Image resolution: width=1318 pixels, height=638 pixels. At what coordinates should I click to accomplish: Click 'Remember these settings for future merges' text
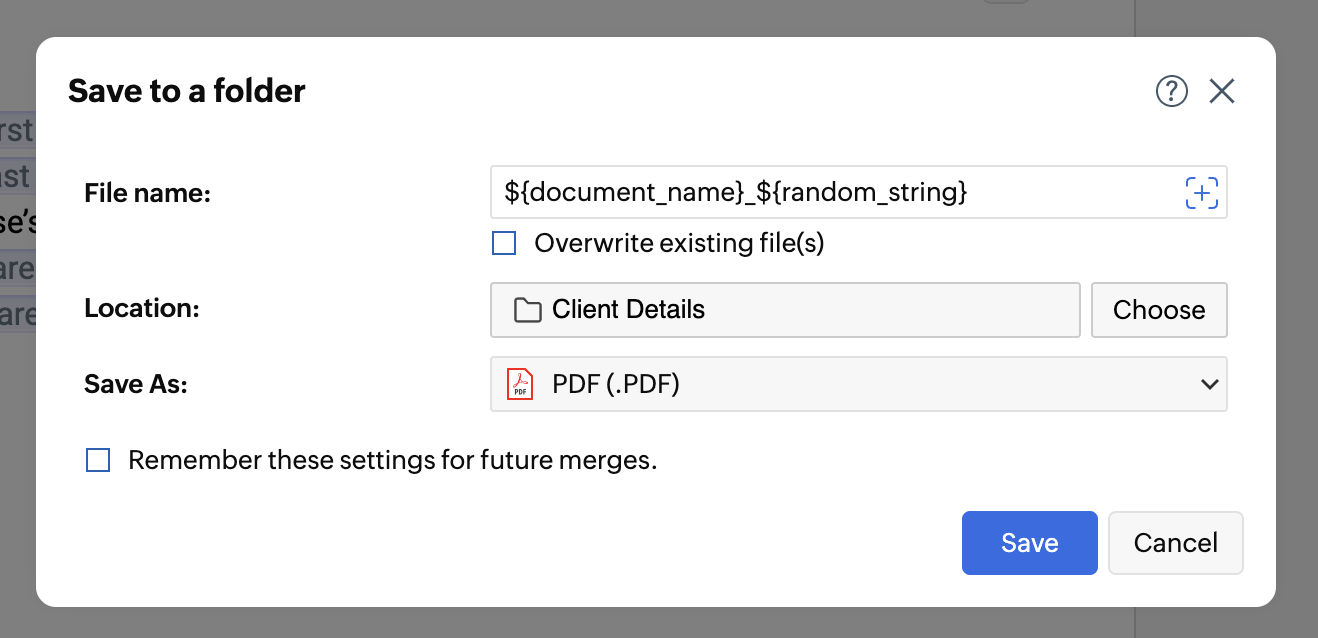click(392, 461)
